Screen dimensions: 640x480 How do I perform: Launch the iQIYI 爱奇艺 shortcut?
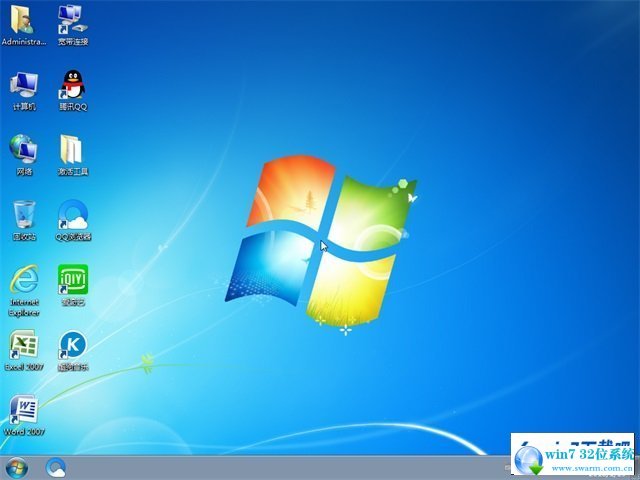pyautogui.click(x=73, y=285)
